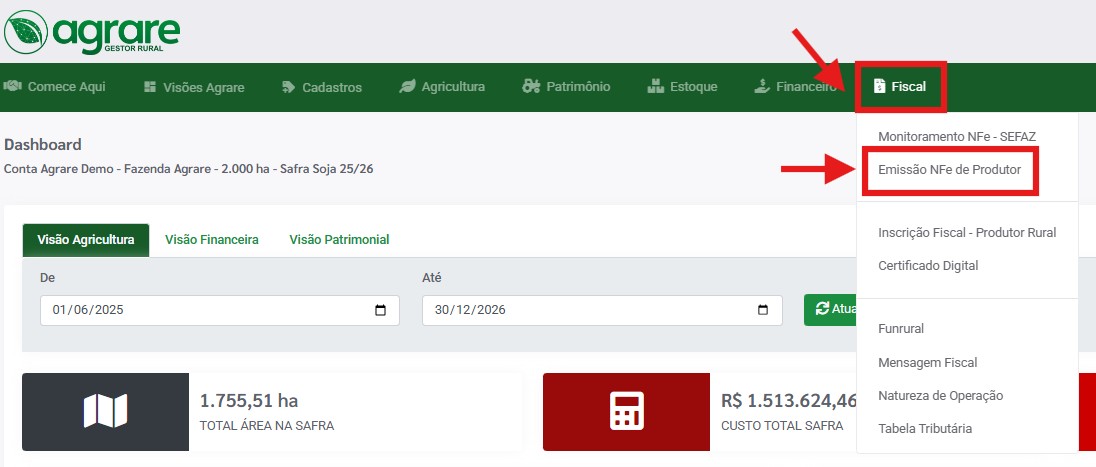Open Natureza de Operação entry
This screenshot has height=467, width=1096.
pyautogui.click(x=940, y=396)
